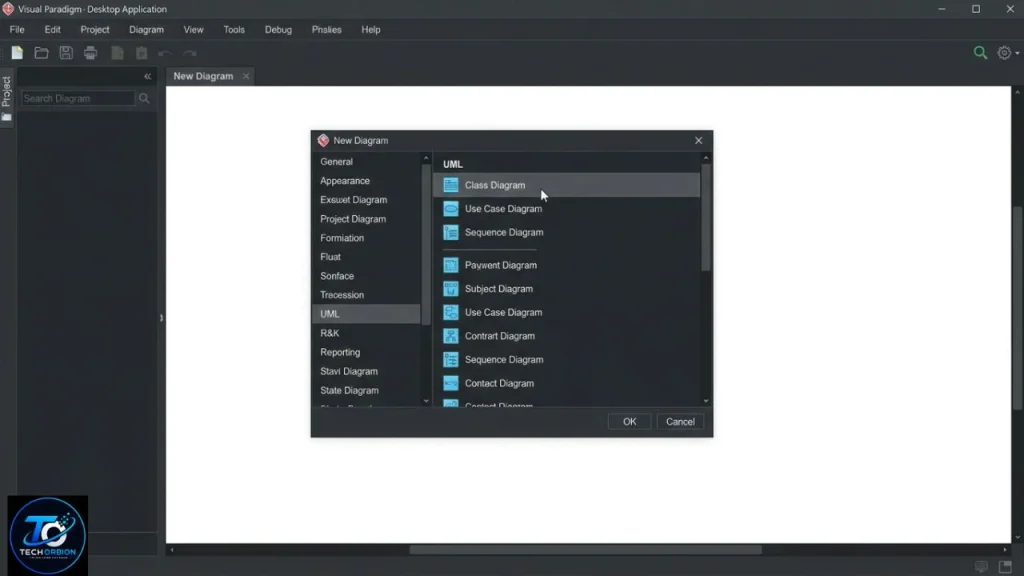Open the File menu
The width and height of the screenshot is (1024, 576).
pos(17,29)
